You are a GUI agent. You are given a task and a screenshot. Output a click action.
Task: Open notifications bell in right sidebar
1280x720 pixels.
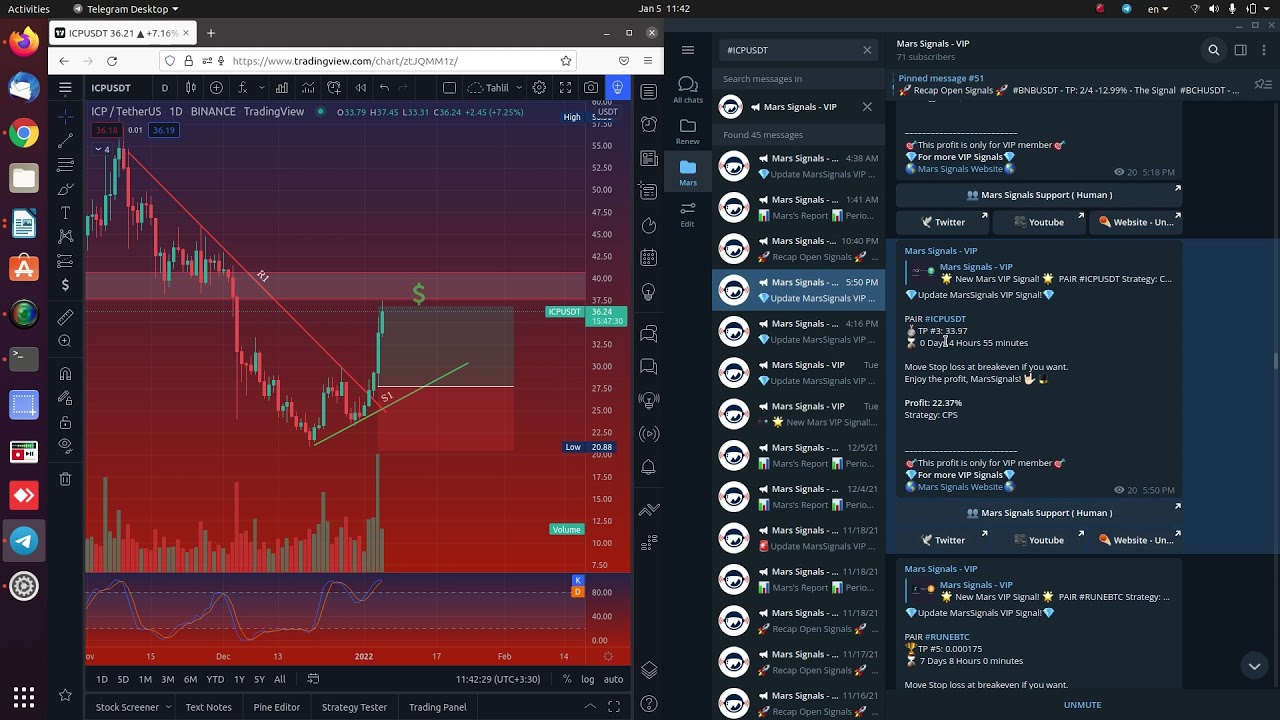pos(649,467)
